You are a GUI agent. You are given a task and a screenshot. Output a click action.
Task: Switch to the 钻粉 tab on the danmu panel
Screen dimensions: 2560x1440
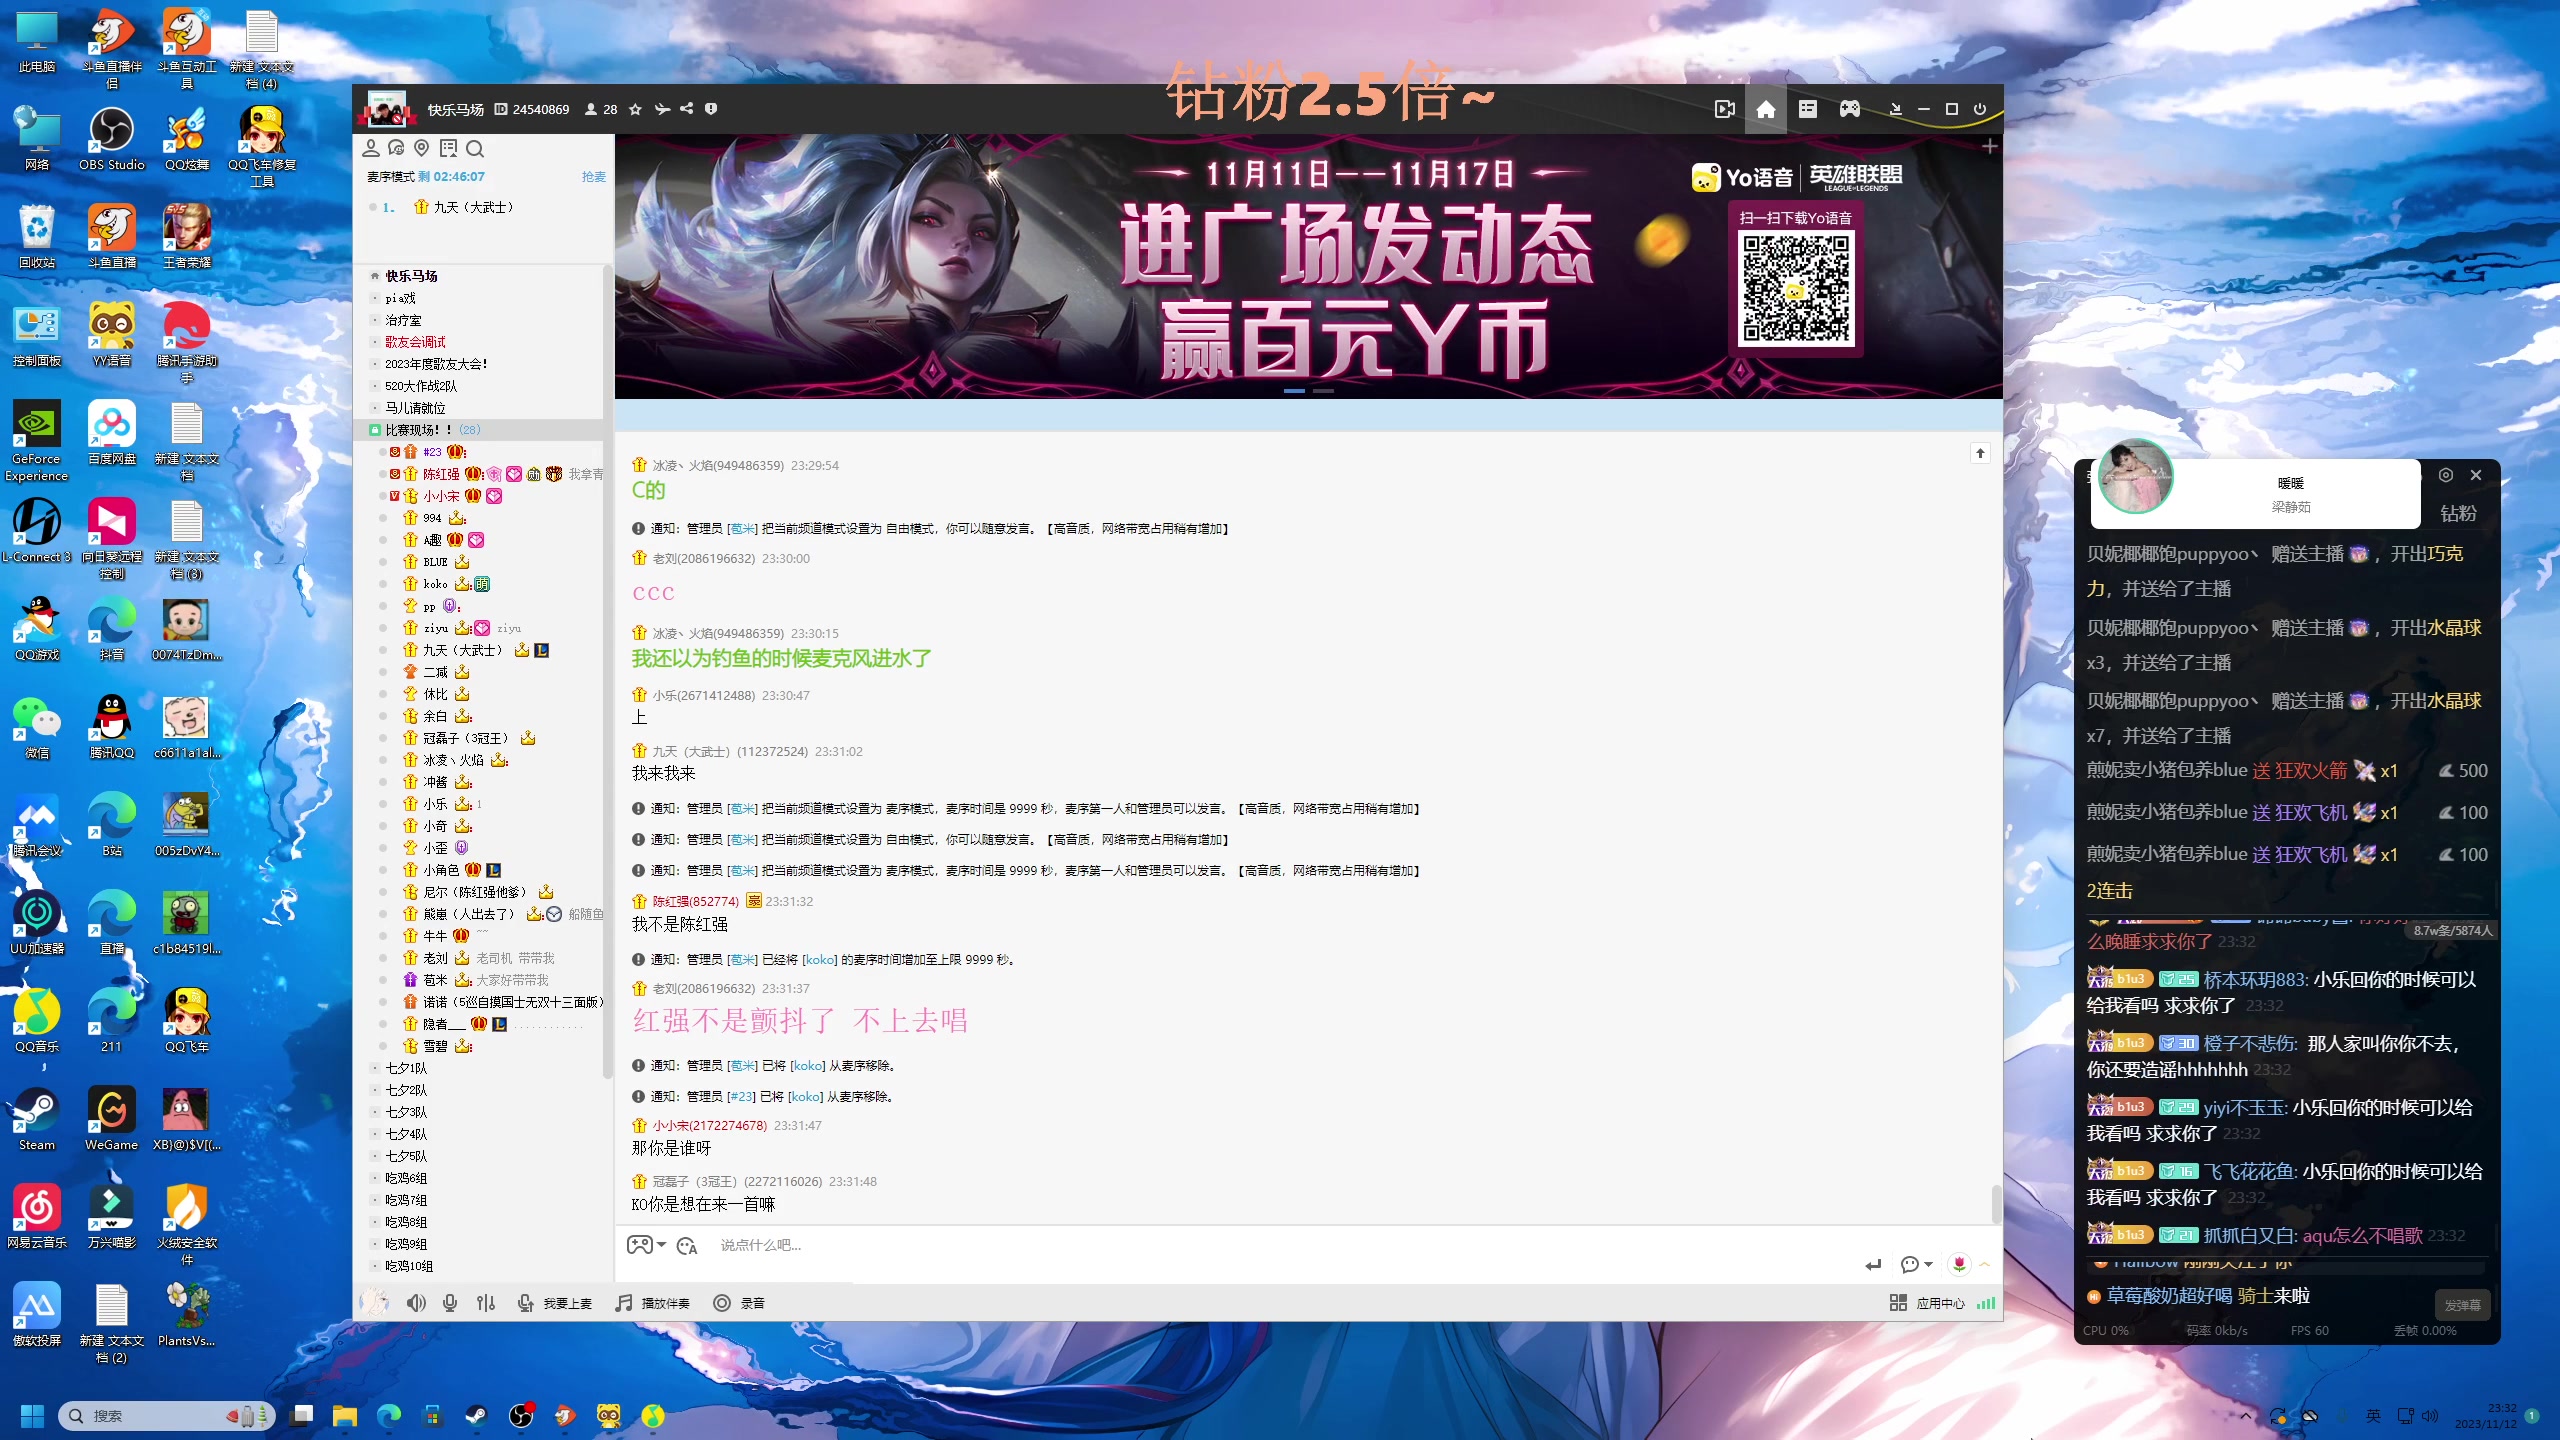click(x=2459, y=513)
